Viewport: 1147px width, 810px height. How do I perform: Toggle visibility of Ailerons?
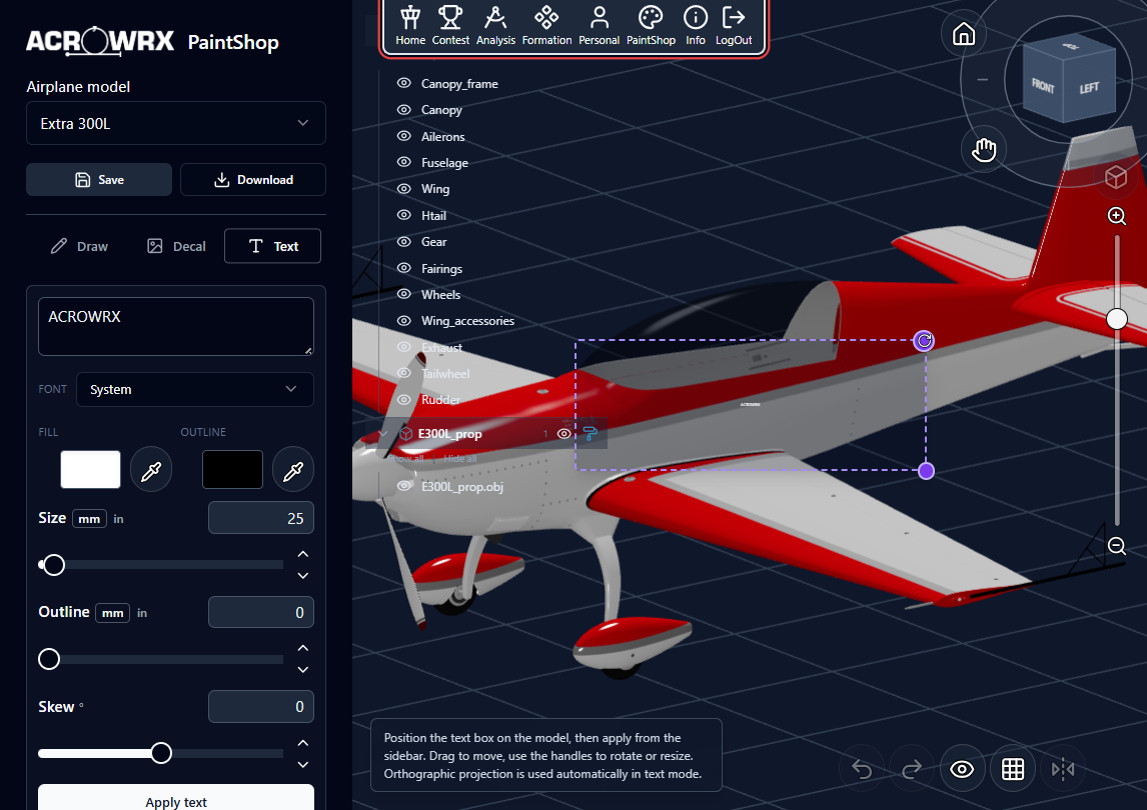[x=404, y=136]
